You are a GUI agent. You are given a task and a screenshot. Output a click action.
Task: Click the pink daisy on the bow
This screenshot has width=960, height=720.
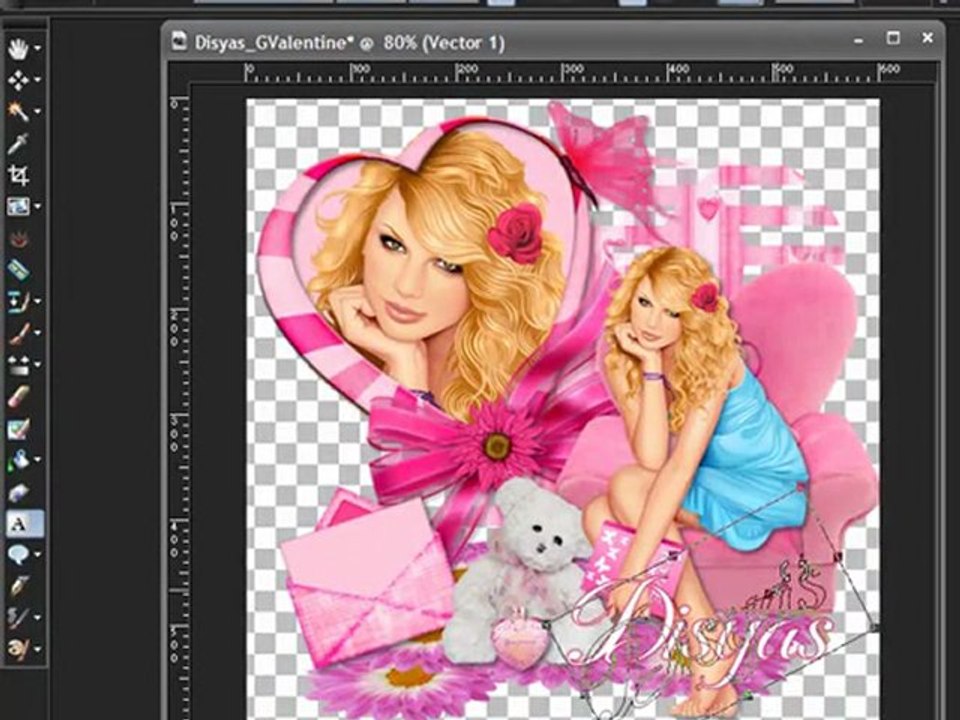click(x=497, y=446)
